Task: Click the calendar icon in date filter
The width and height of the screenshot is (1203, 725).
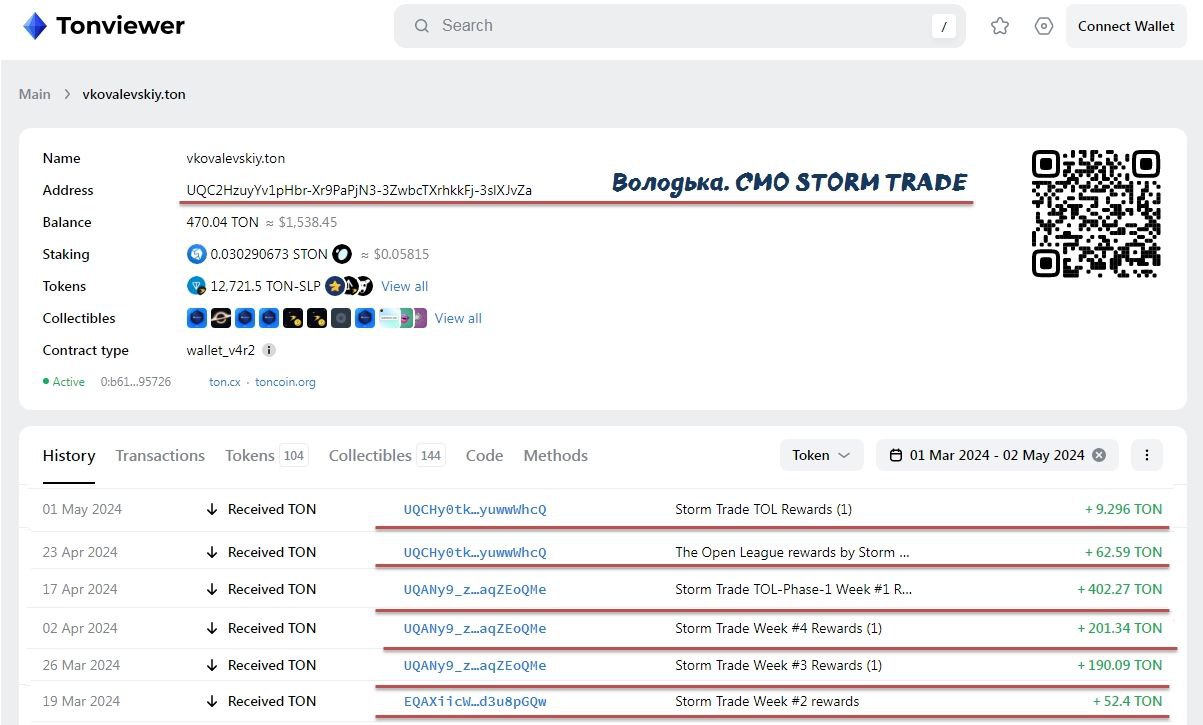Action: [x=894, y=455]
